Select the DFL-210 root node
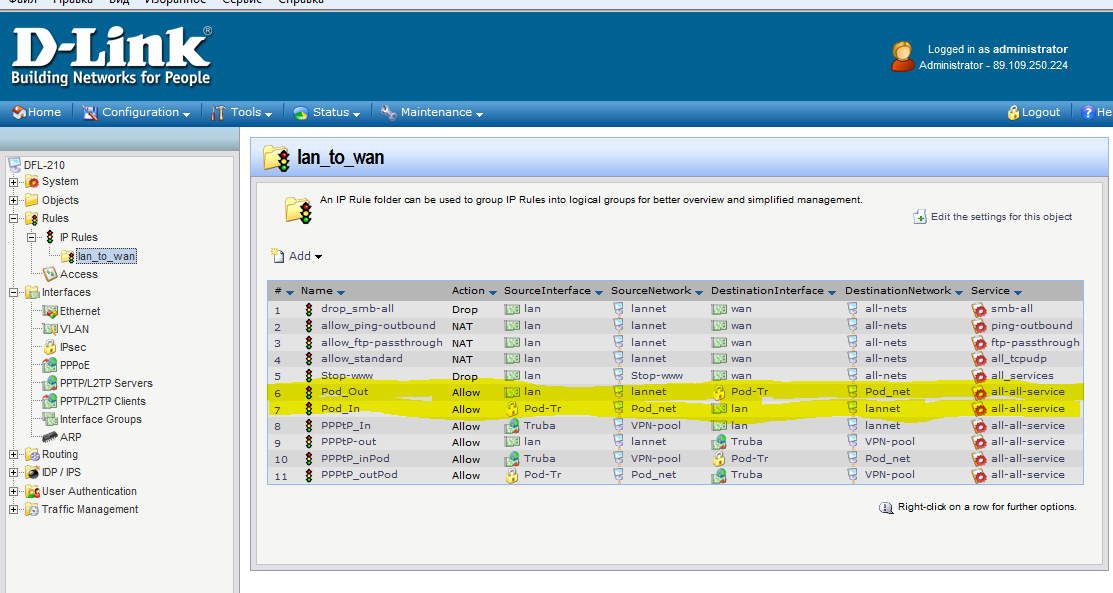The image size is (1113, 593). click(44, 165)
